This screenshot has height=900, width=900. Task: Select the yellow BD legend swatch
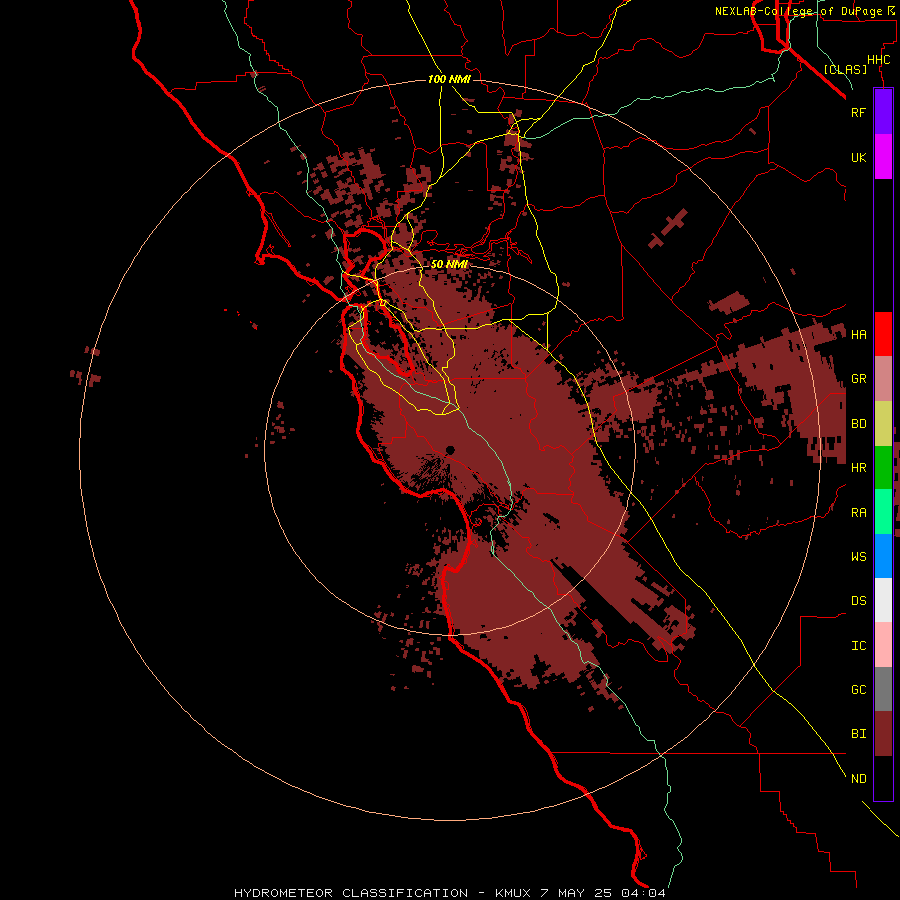point(883,424)
